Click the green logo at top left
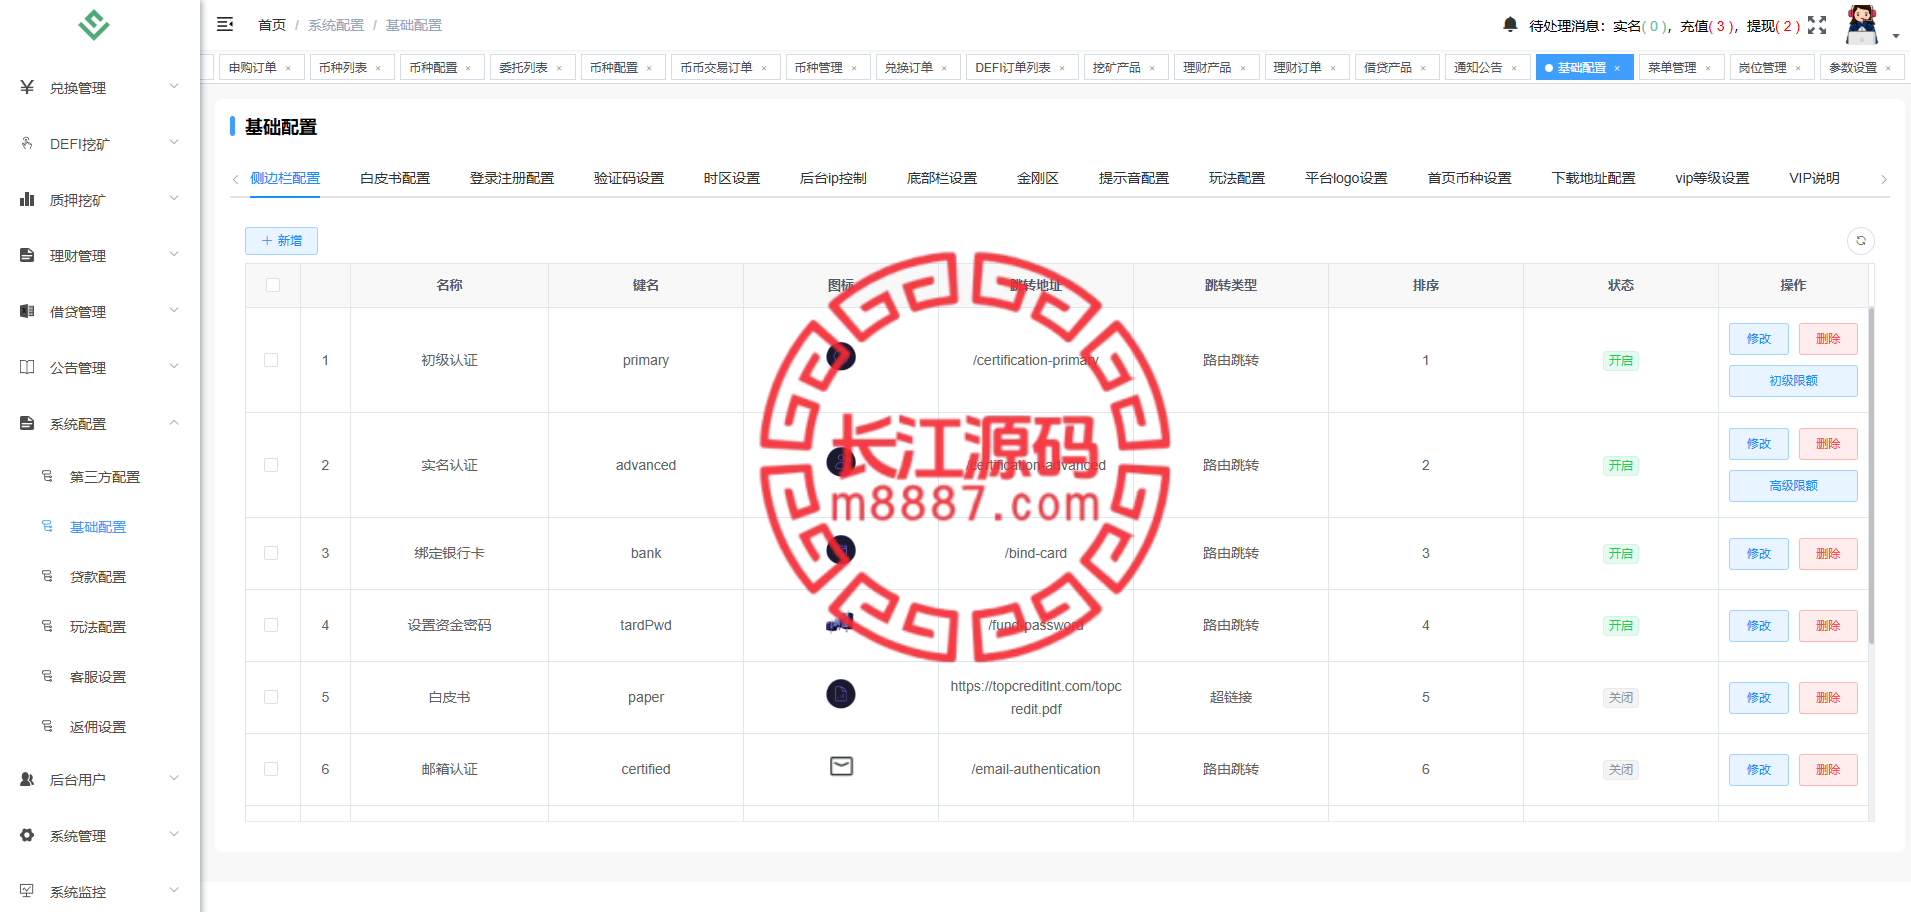The width and height of the screenshot is (1911, 912). (94, 24)
